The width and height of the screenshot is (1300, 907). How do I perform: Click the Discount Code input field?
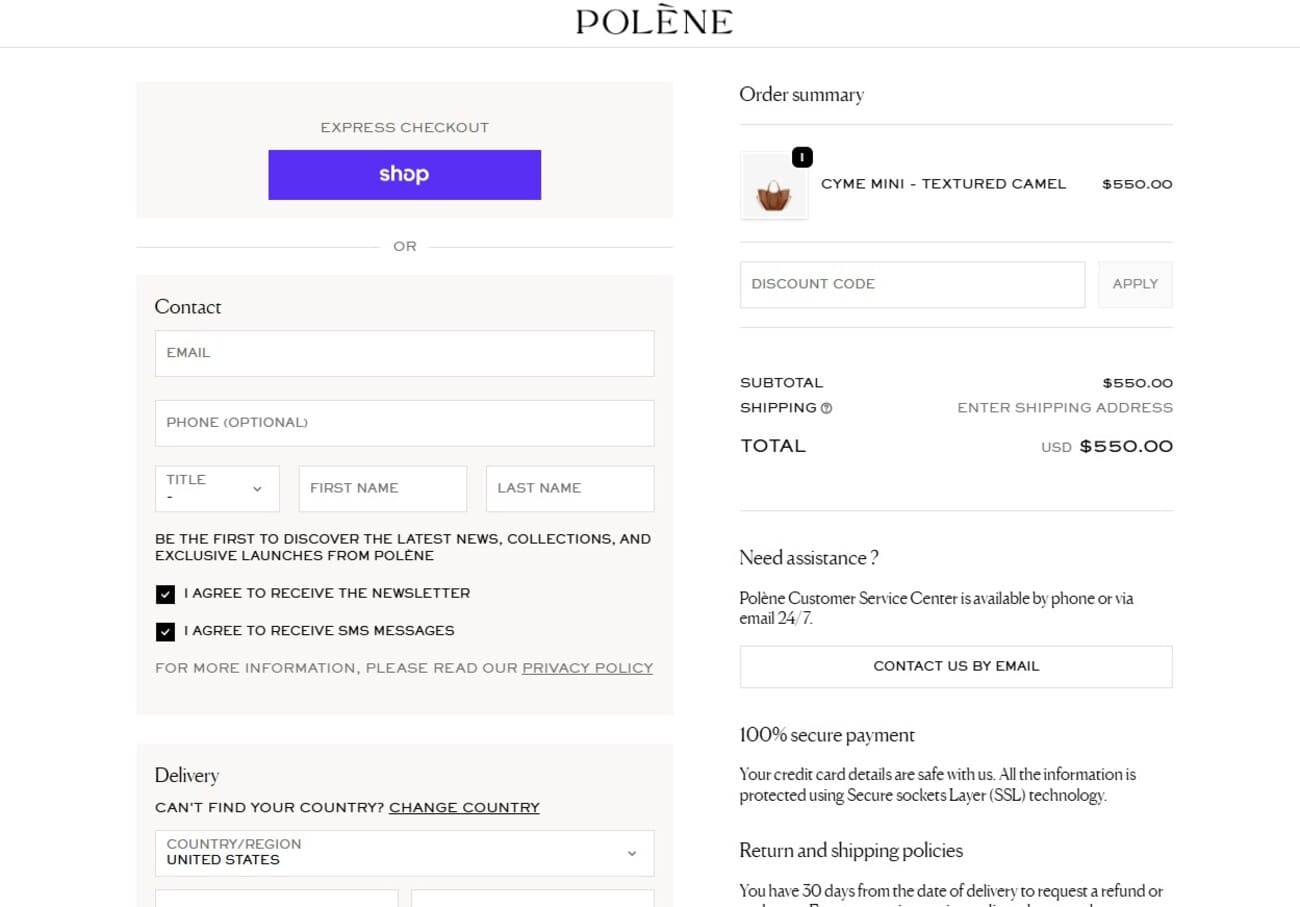[x=912, y=284]
